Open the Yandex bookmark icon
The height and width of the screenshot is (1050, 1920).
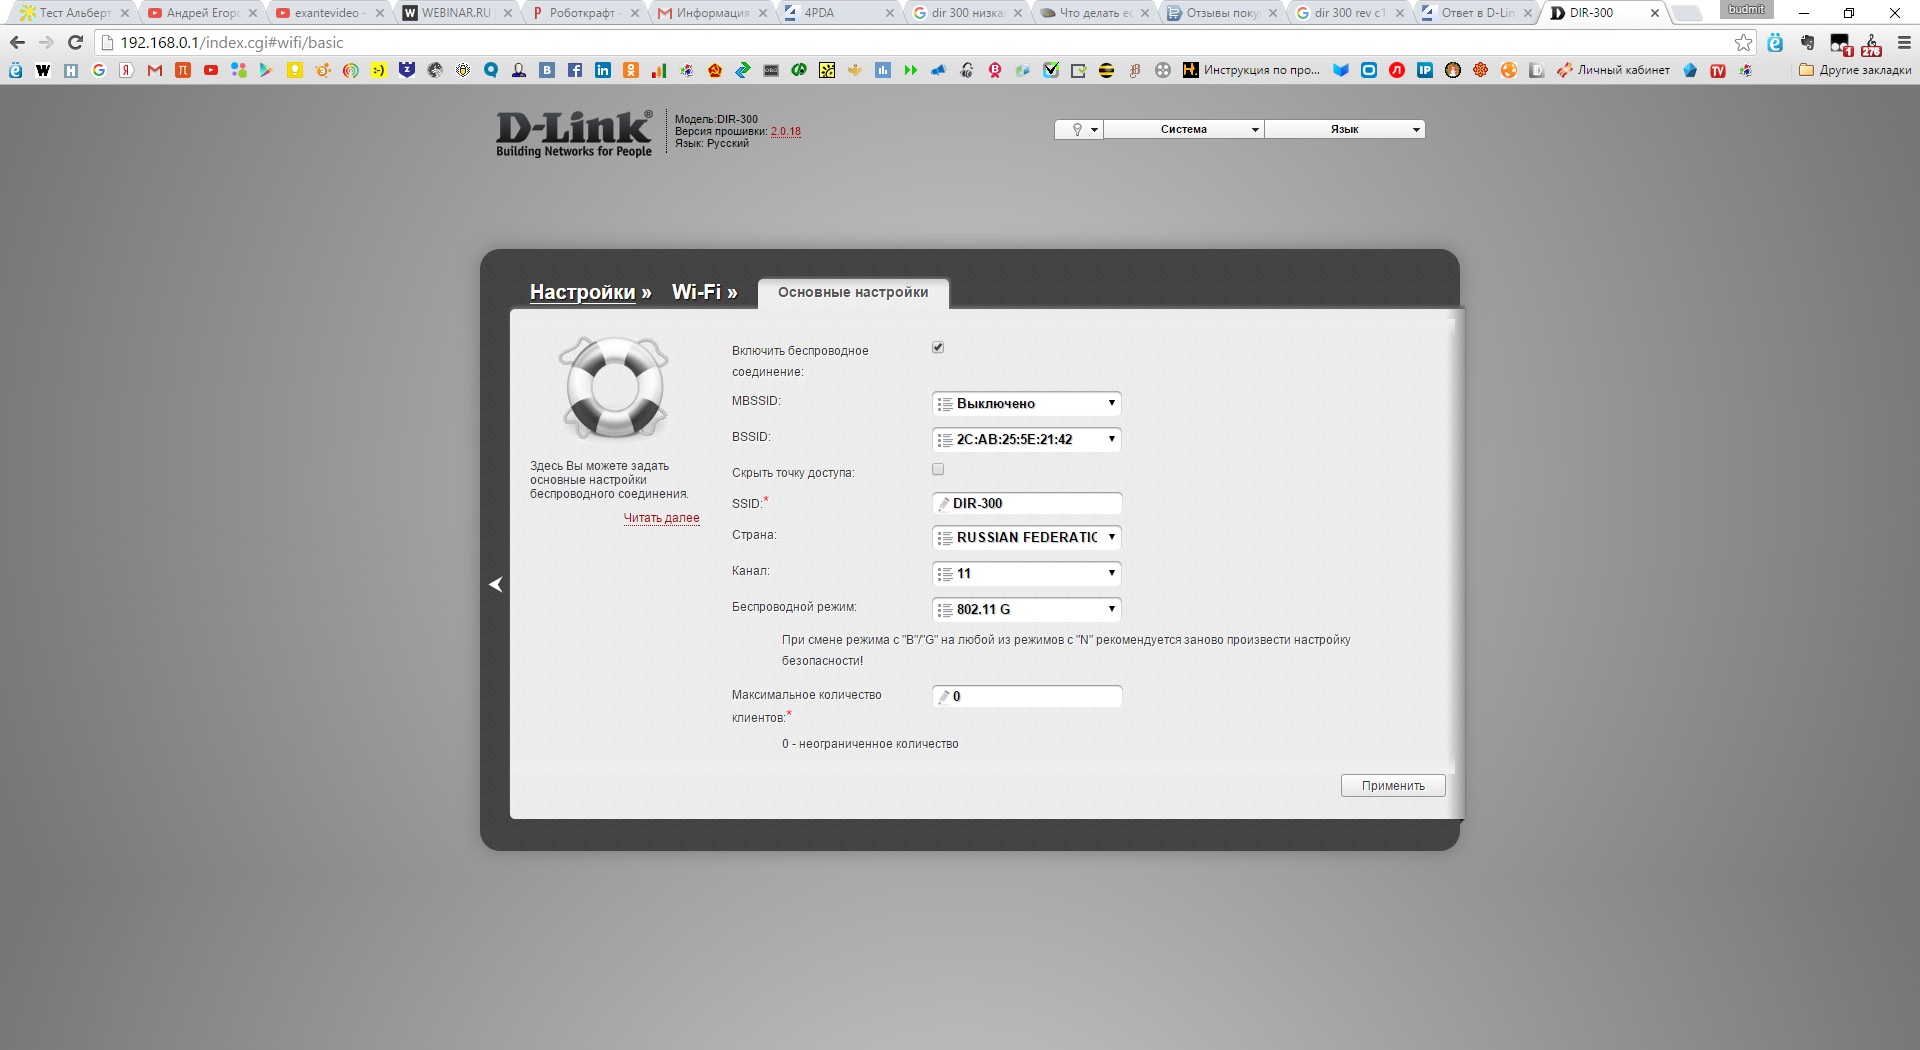(x=127, y=70)
